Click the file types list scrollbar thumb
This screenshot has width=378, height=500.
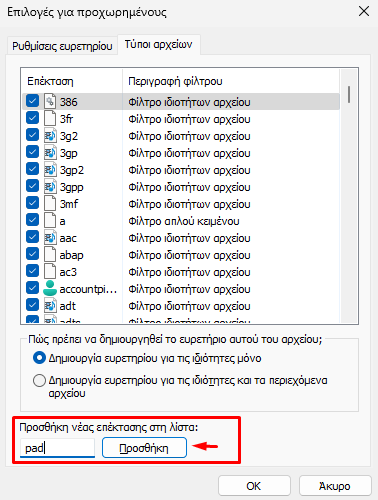click(x=349, y=94)
